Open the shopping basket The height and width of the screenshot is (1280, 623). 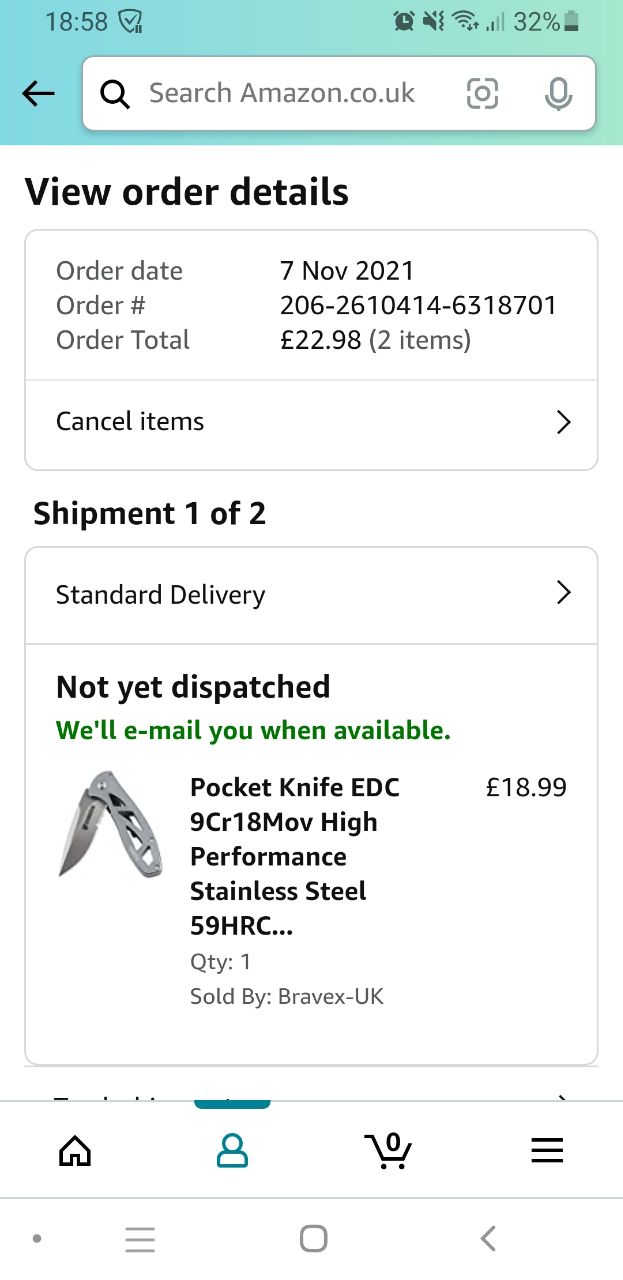(x=388, y=1151)
